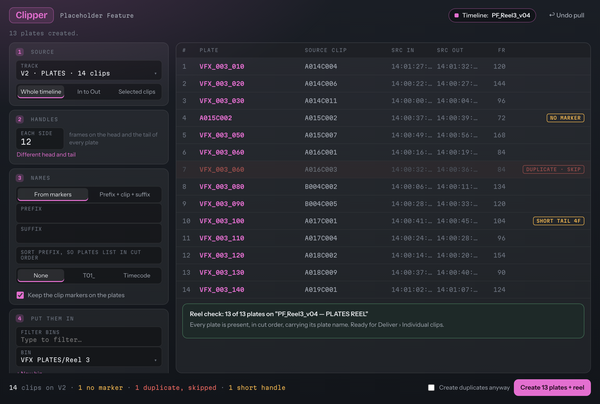Choose From markers naming mode
The height and width of the screenshot is (404, 600).
[x=53, y=194]
